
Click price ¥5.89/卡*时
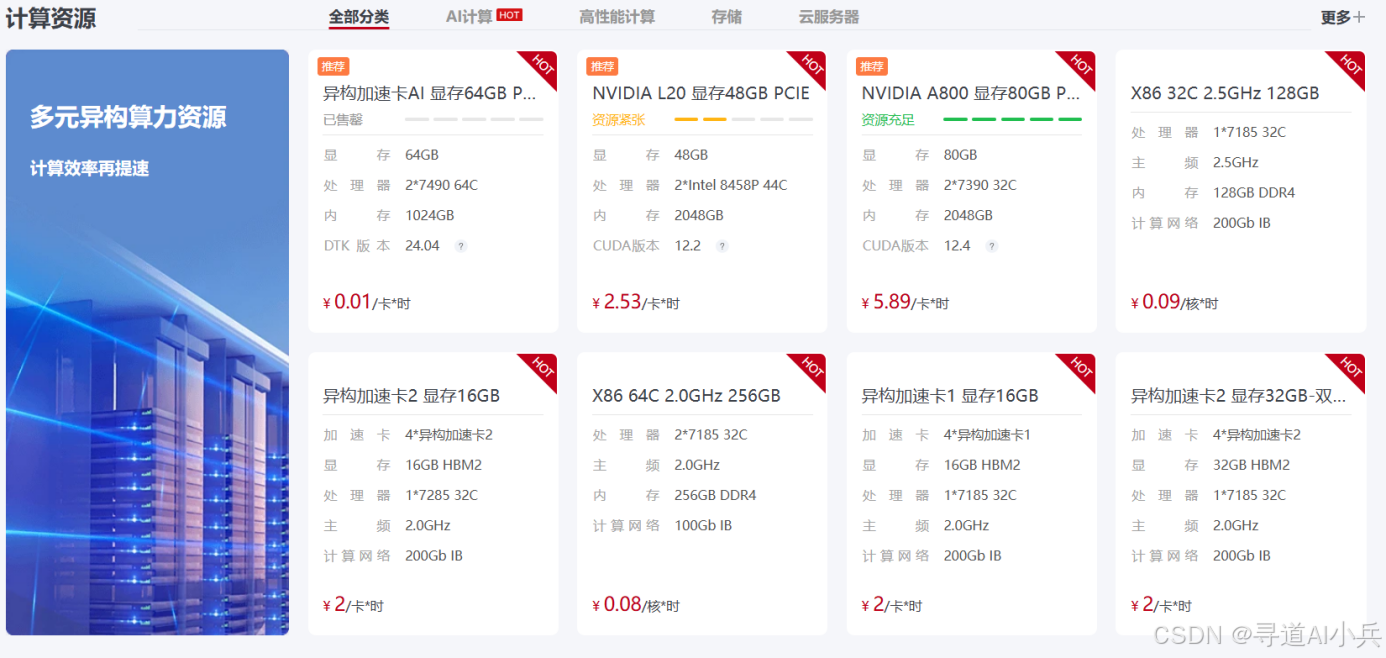(x=905, y=302)
